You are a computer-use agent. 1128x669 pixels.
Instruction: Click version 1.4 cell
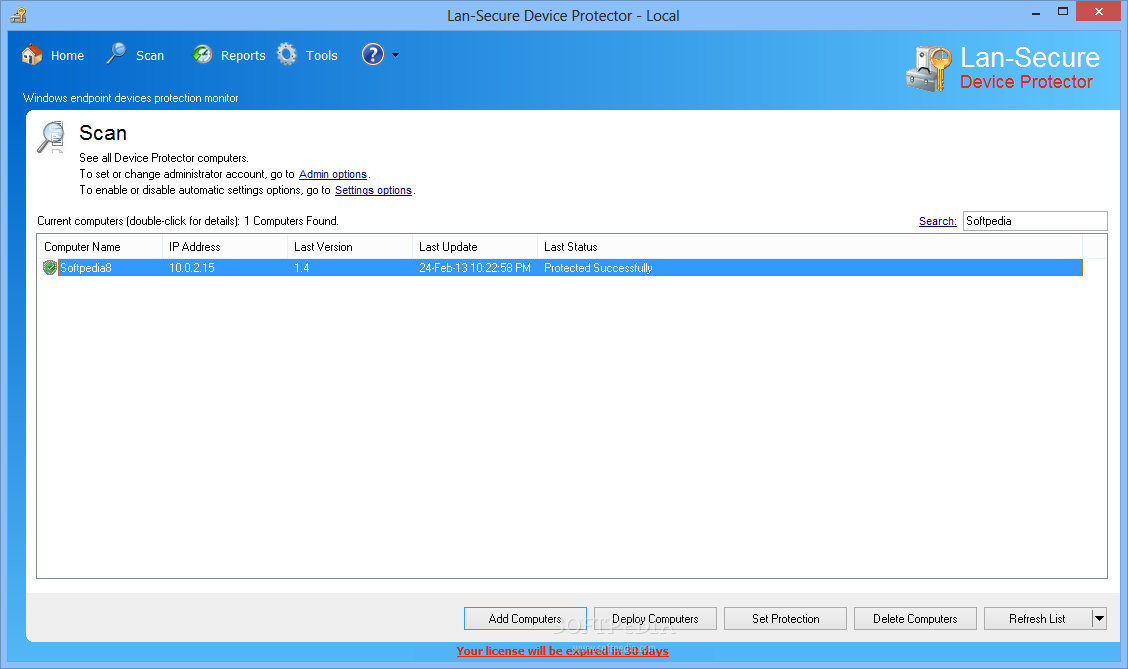(x=301, y=268)
